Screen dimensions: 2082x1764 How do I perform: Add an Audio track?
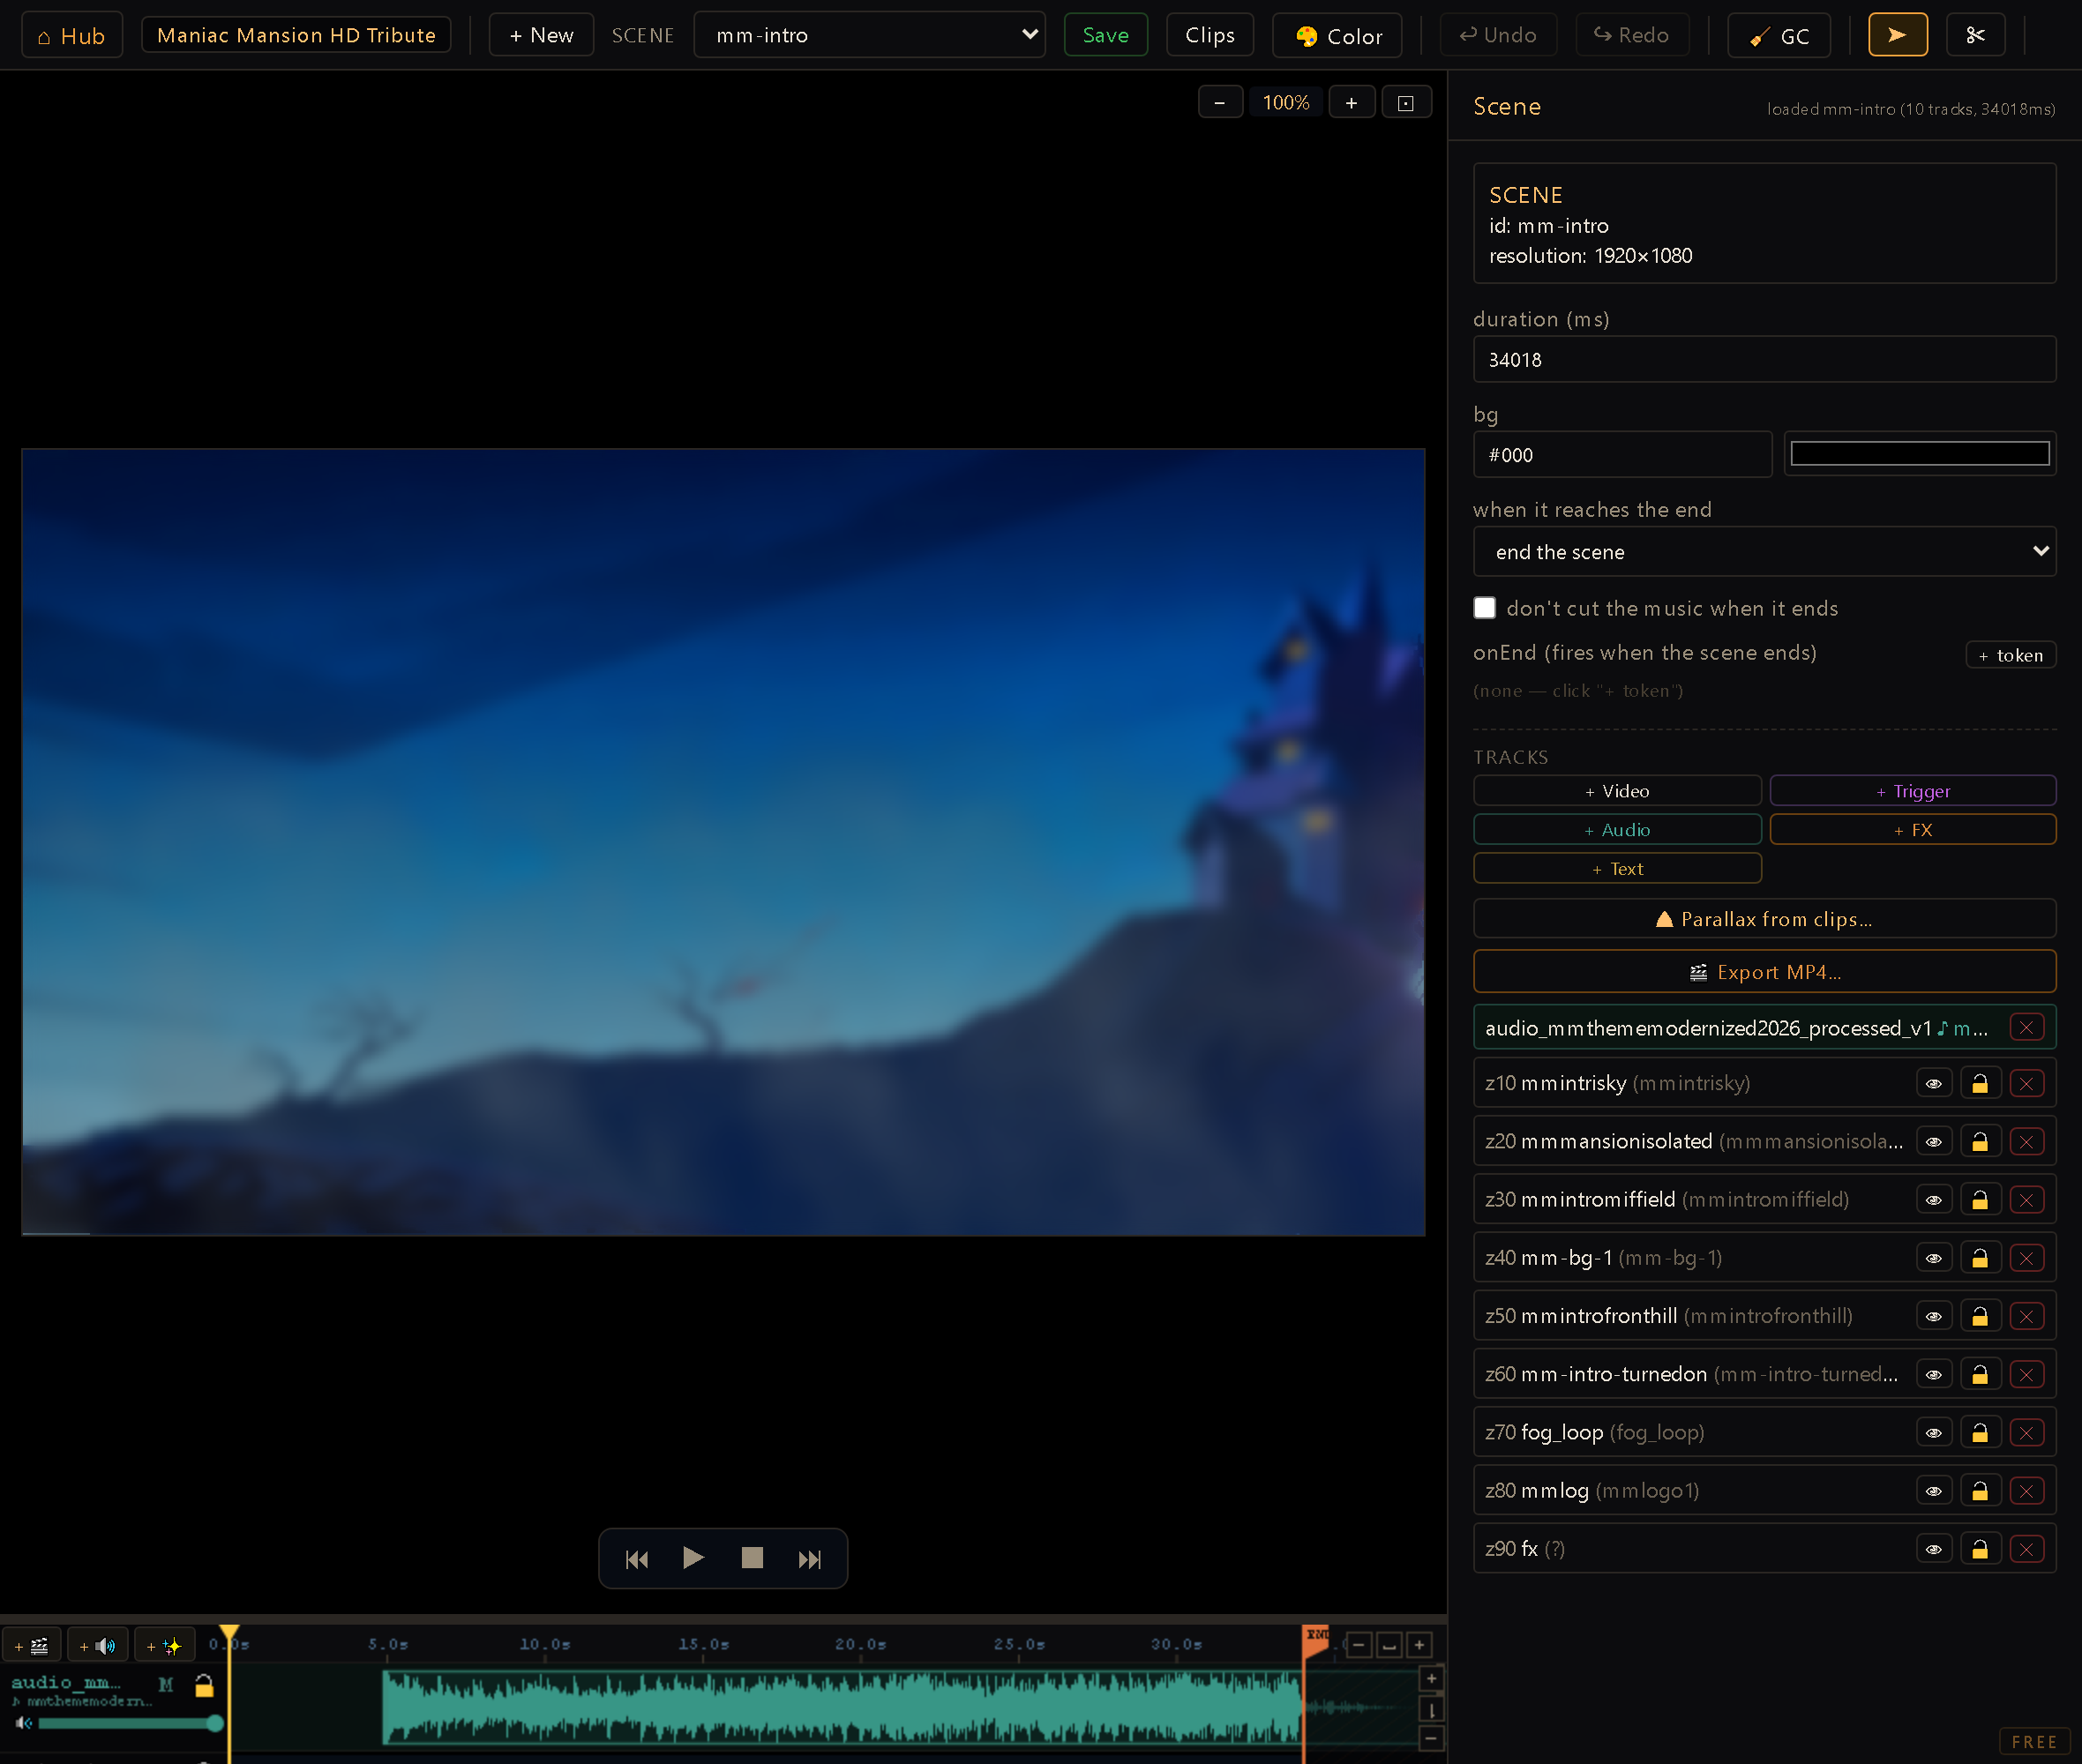click(x=1617, y=830)
